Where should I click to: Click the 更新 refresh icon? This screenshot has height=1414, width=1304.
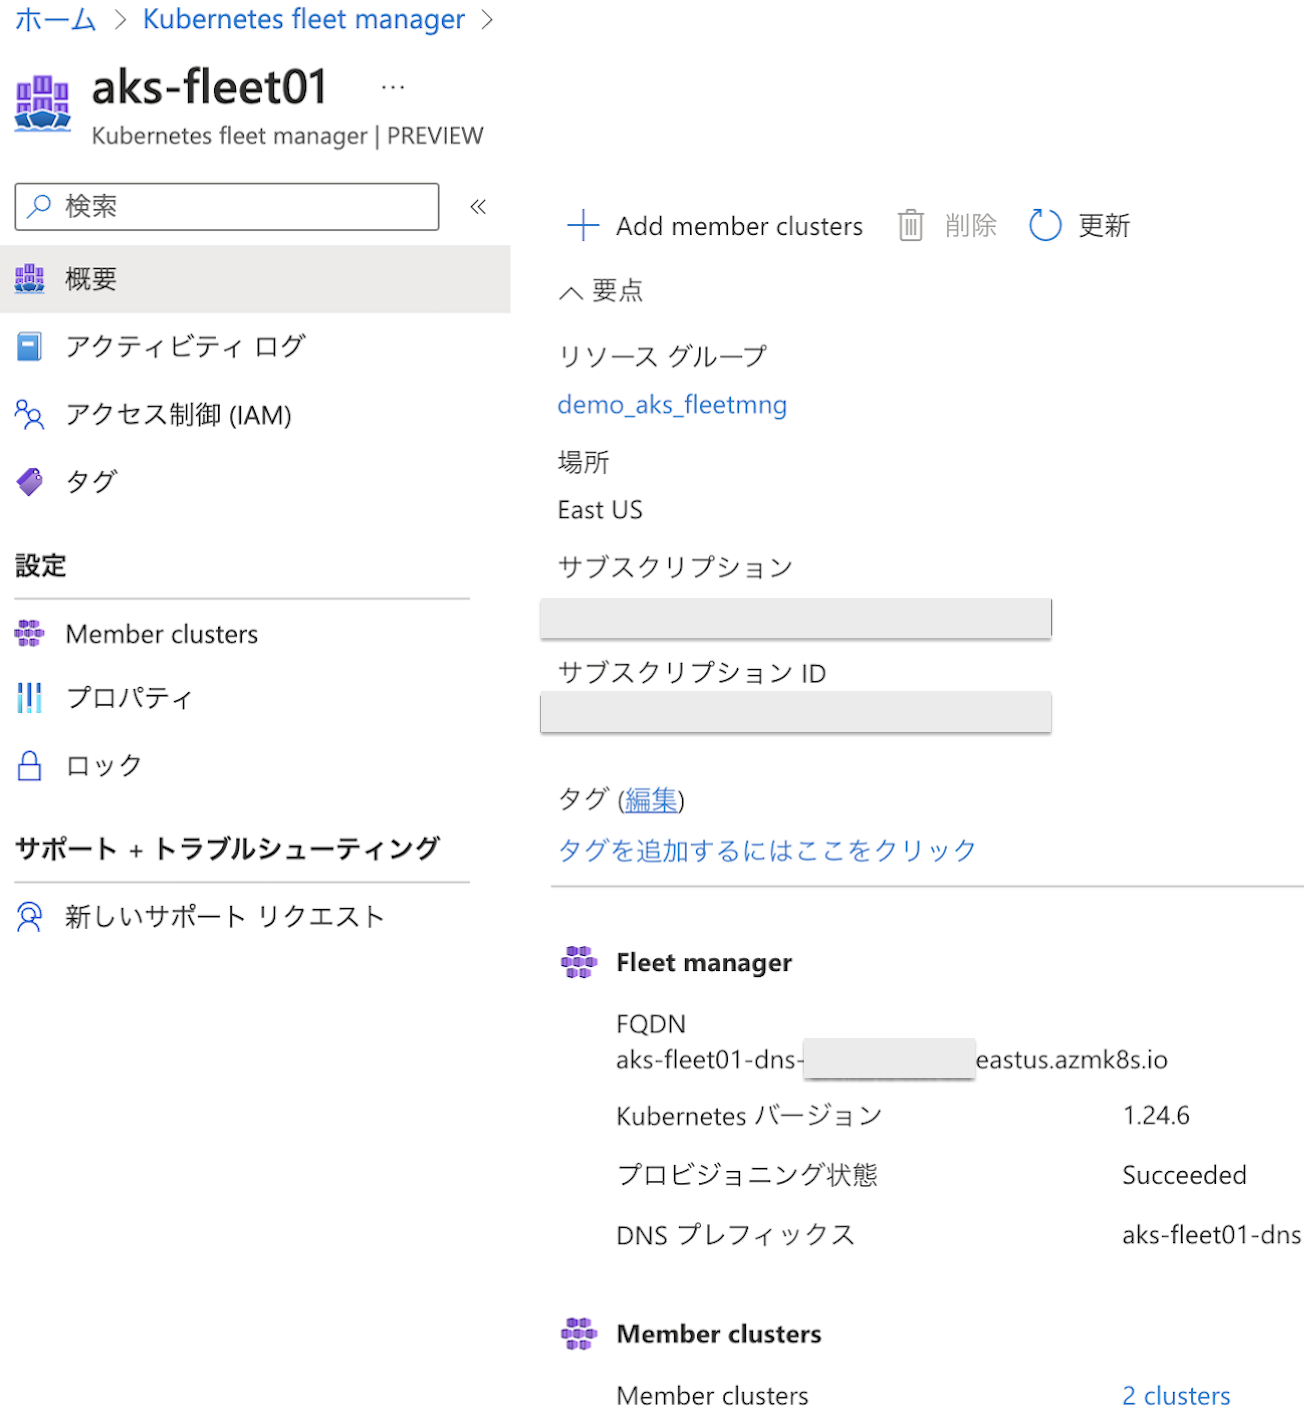click(x=1045, y=225)
